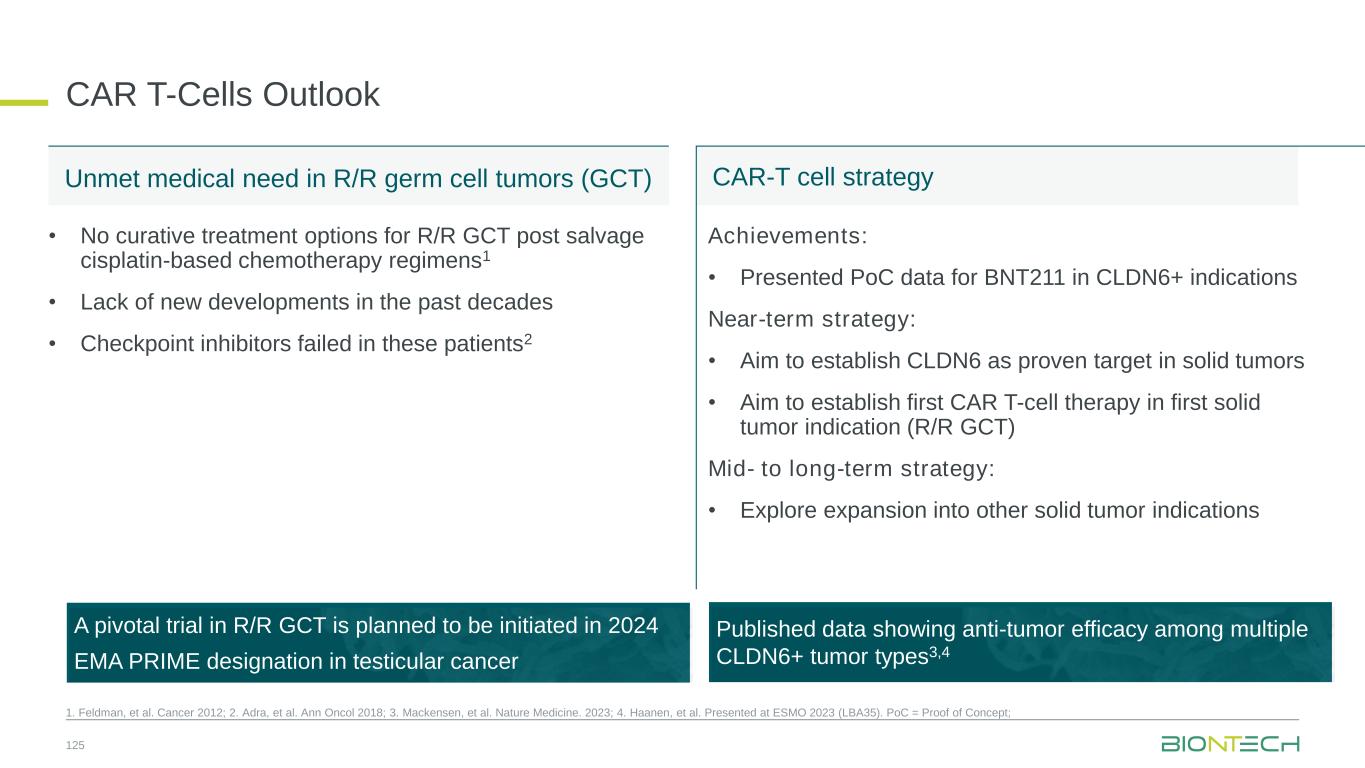Screen dimensions: 1365x768
Task: Select the slide title CAR T-Cells Outlook
Action: [223, 94]
